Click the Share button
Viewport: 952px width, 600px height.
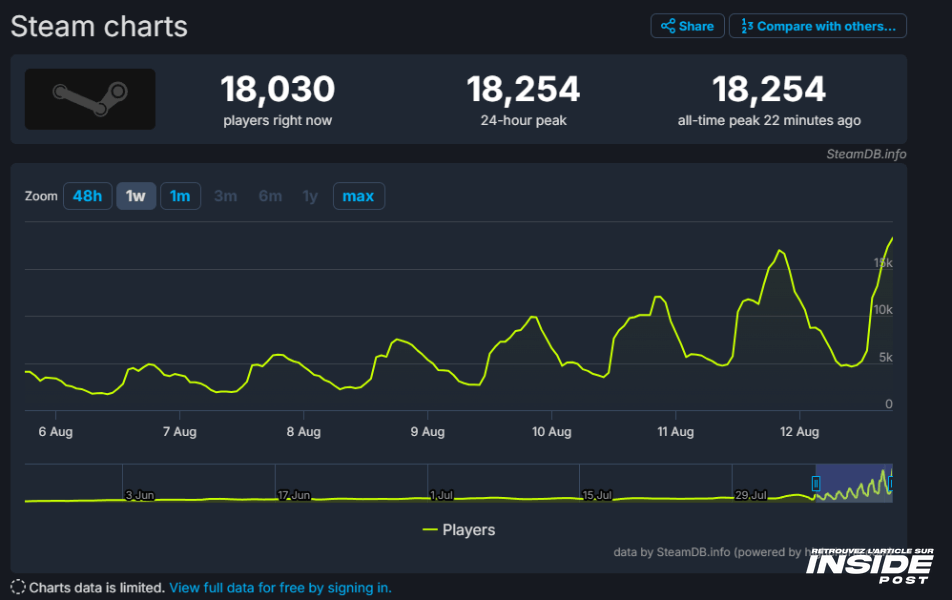[x=687, y=26]
